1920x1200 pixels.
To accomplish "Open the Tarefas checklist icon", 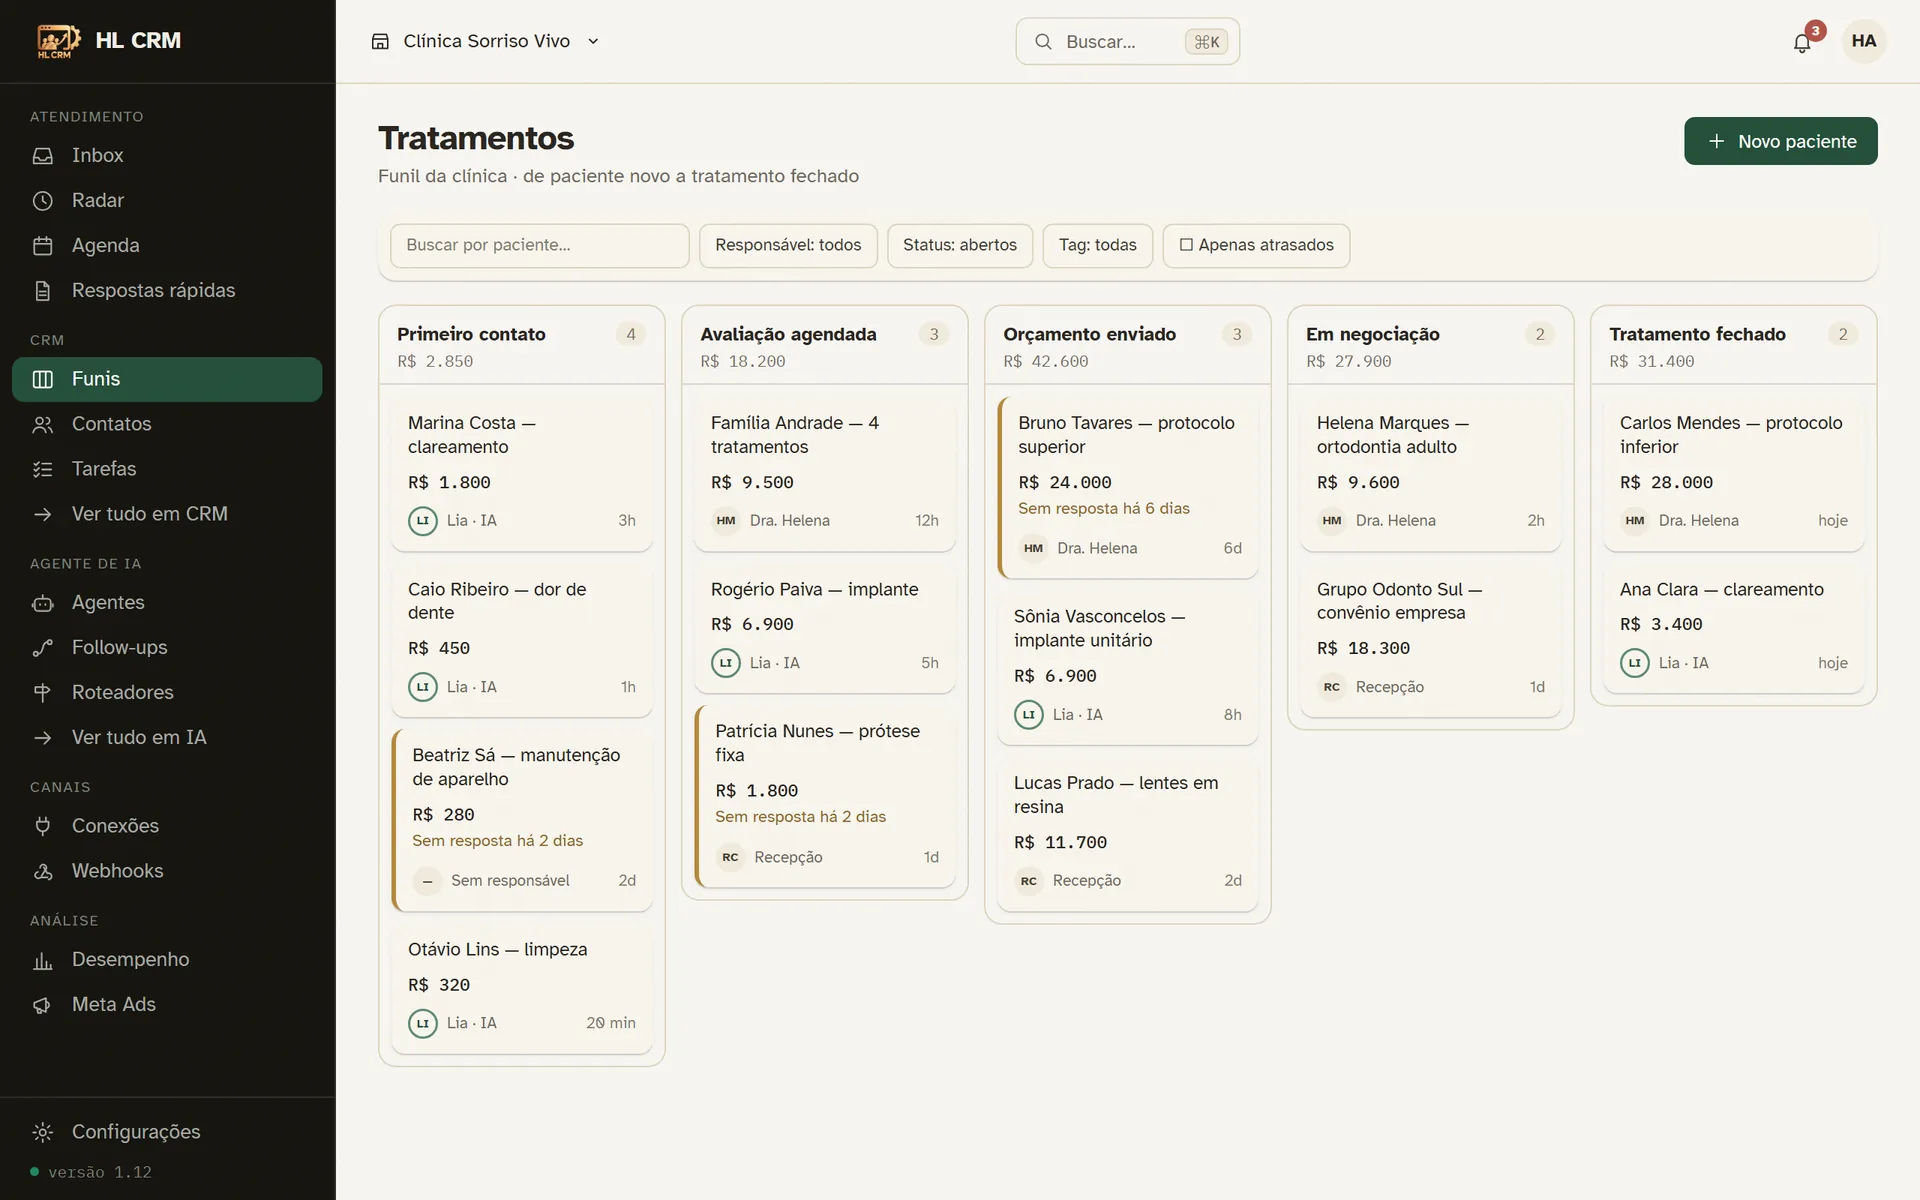I will point(42,469).
